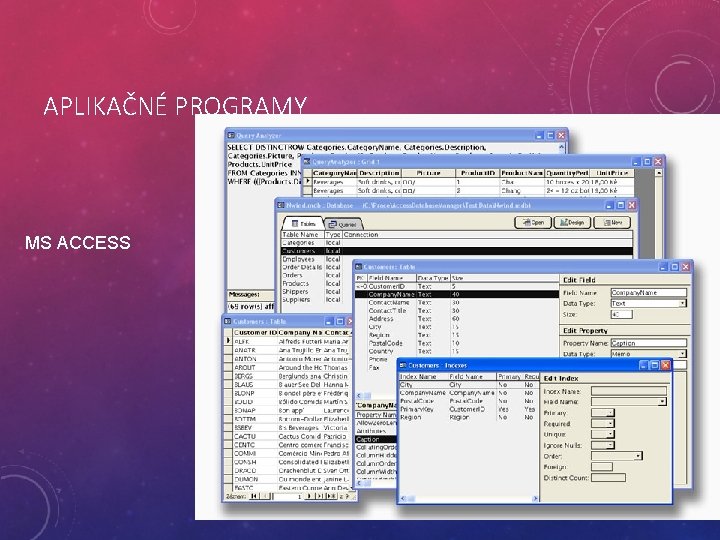
Task: Open the Order dropdown in Edit Index
Action: [638, 456]
